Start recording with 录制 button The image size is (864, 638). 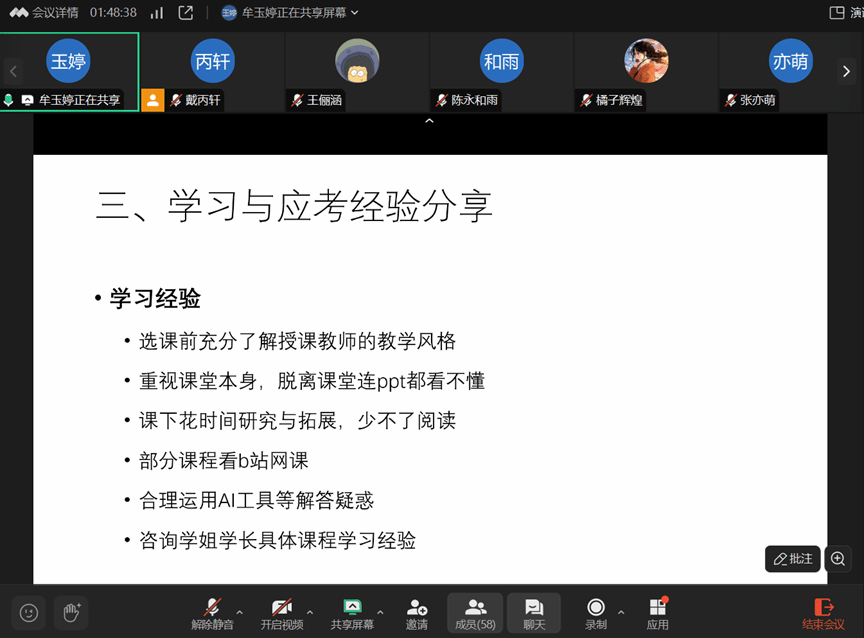[x=596, y=612]
